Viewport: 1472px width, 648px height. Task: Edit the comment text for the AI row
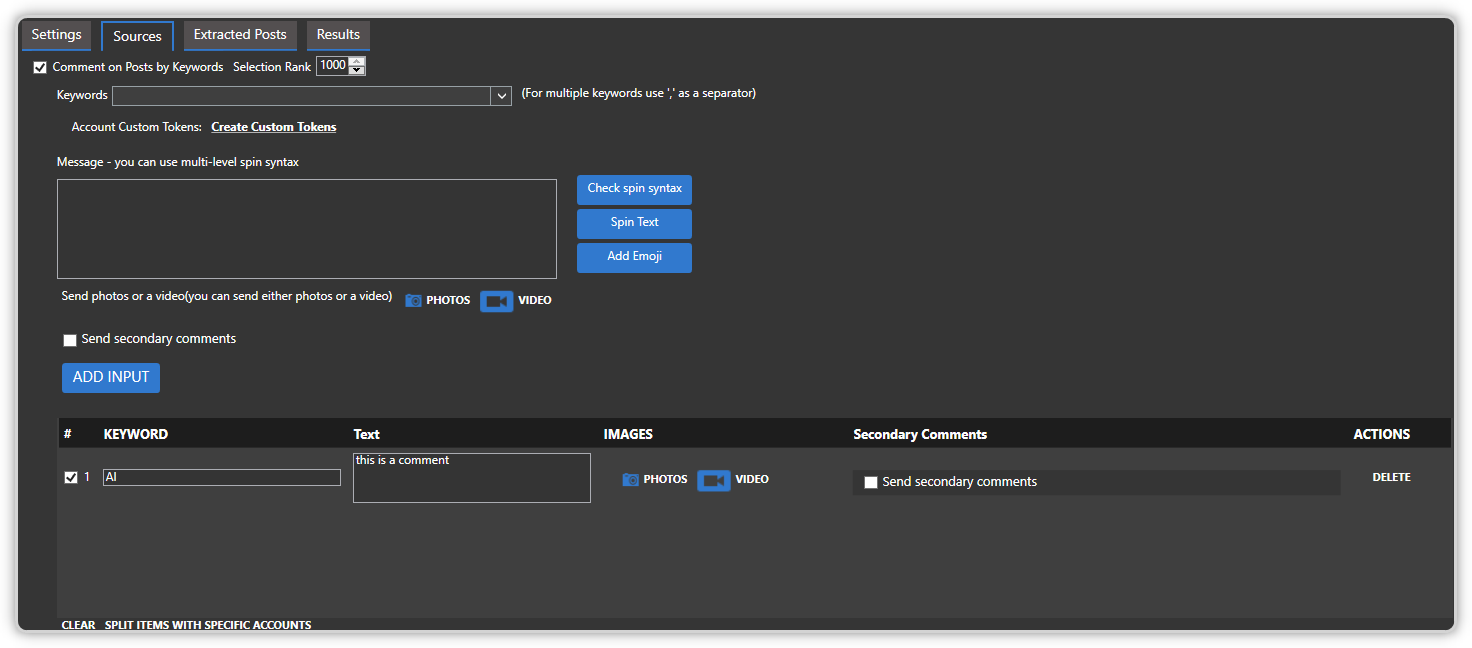[x=471, y=477]
